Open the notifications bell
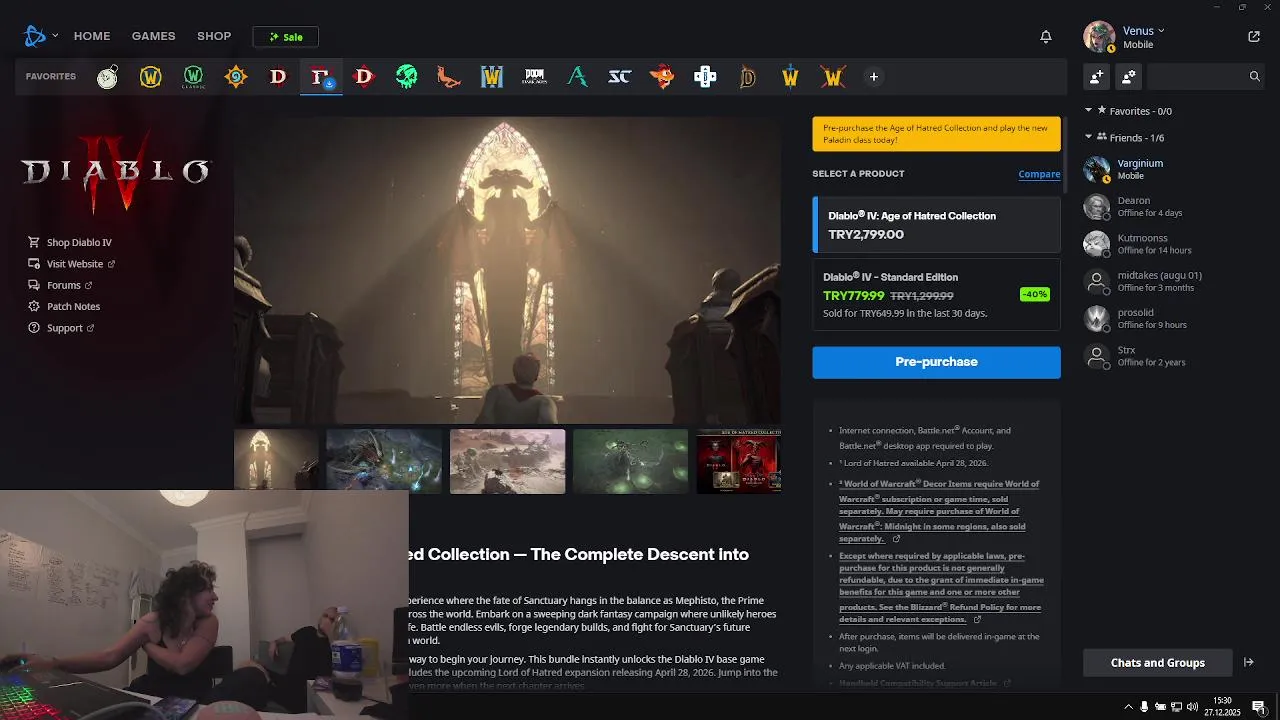 point(1046,36)
